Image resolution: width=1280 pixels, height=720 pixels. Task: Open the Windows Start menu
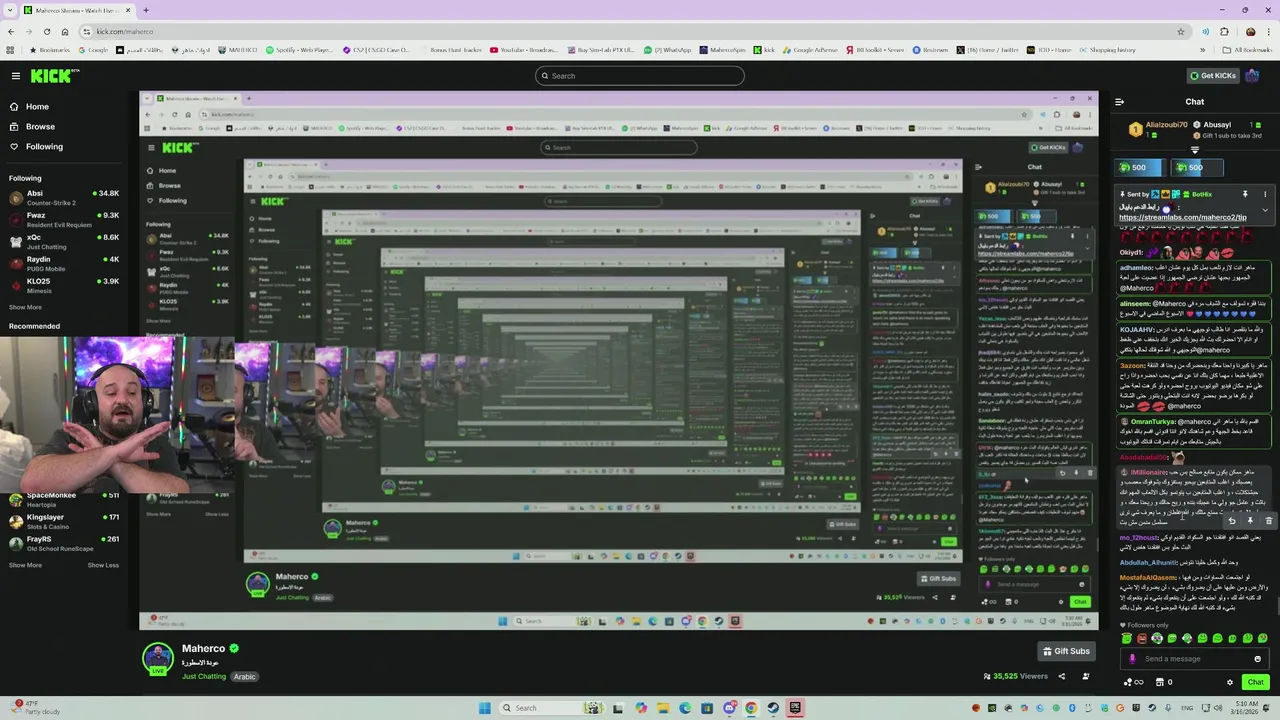point(485,708)
